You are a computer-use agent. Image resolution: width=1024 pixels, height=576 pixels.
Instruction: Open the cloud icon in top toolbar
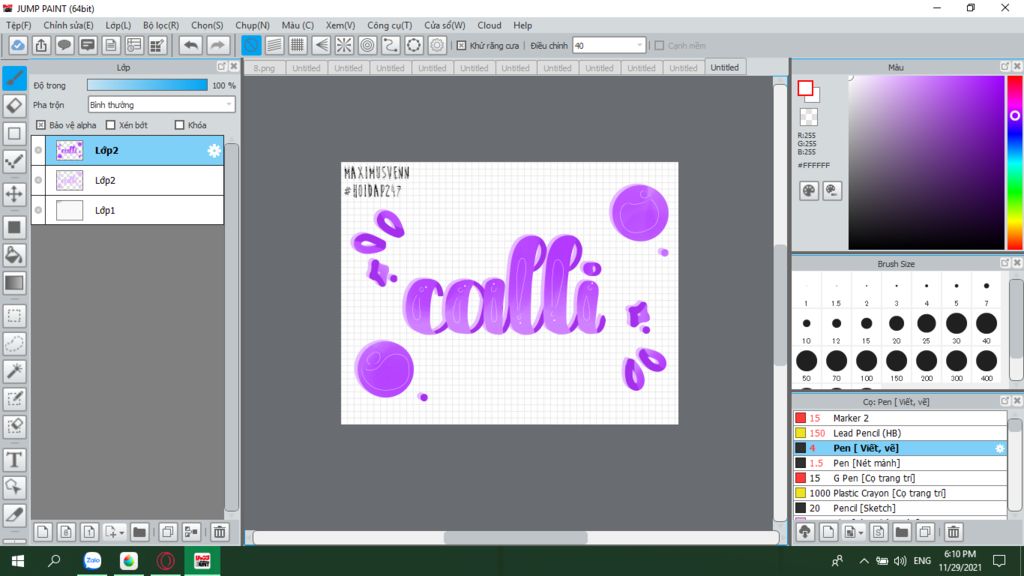point(18,45)
